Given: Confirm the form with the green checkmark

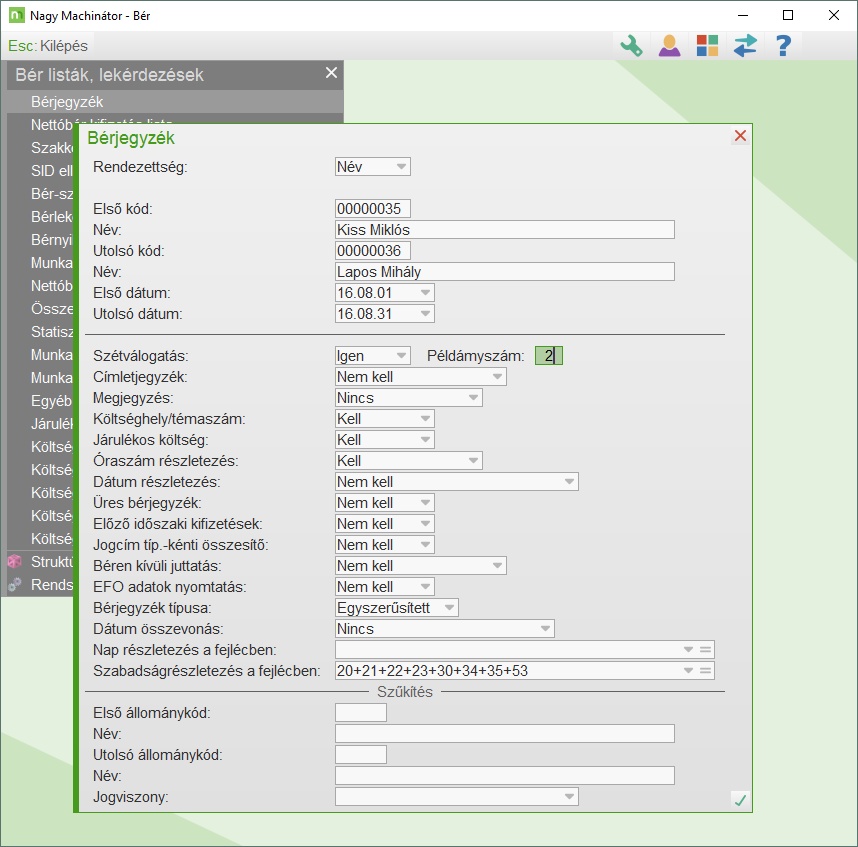Looking at the screenshot, I should [x=739, y=799].
